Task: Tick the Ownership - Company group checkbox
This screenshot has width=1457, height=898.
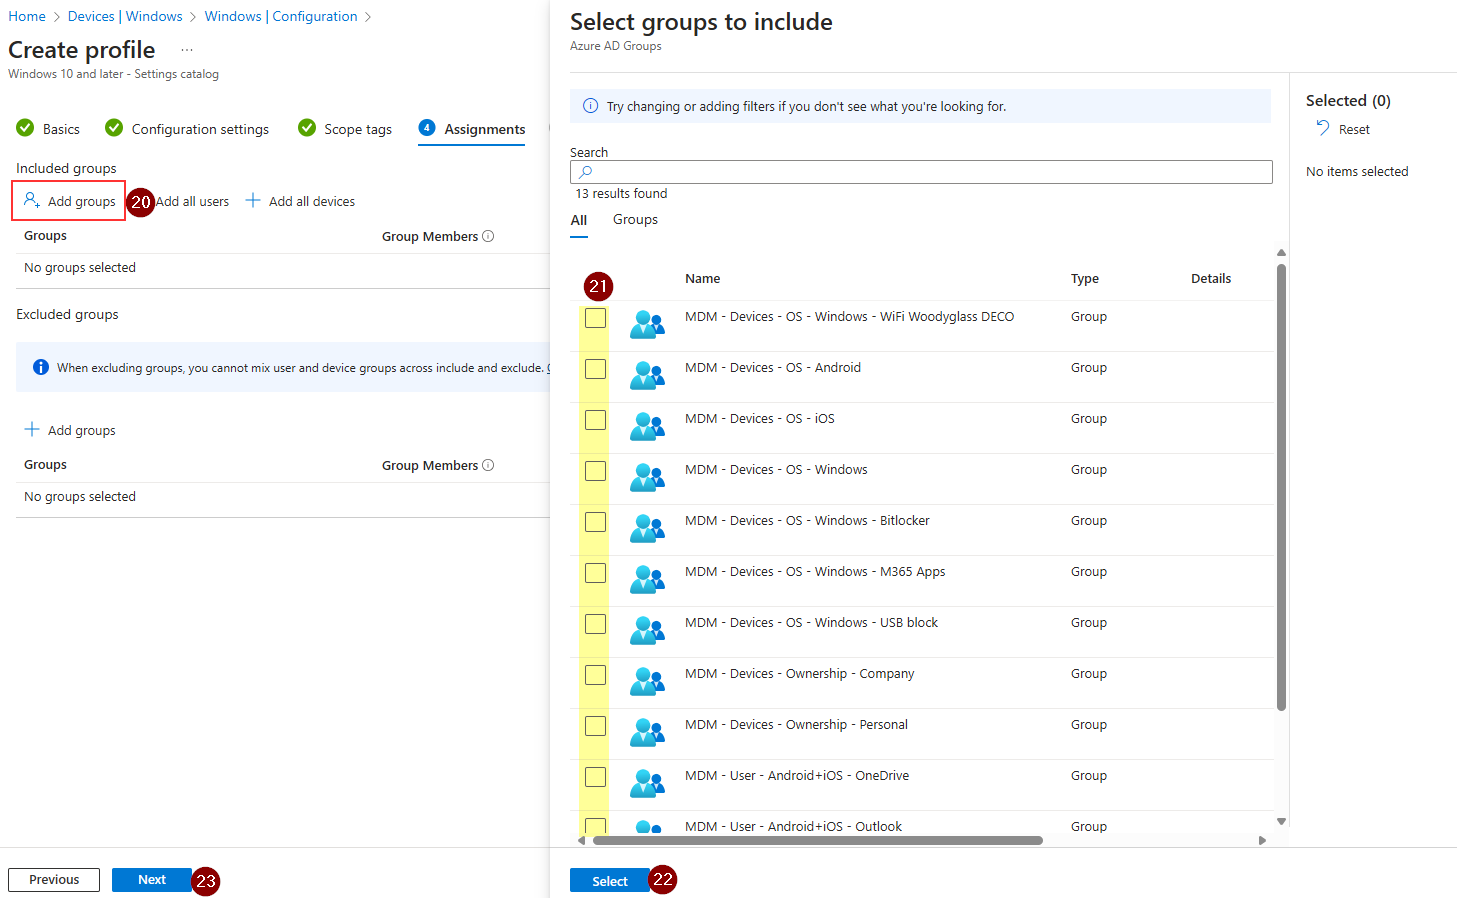Action: point(595,675)
